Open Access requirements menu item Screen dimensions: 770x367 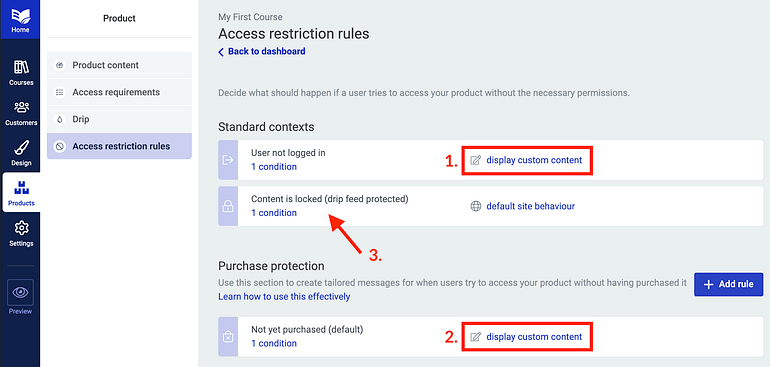coord(119,92)
